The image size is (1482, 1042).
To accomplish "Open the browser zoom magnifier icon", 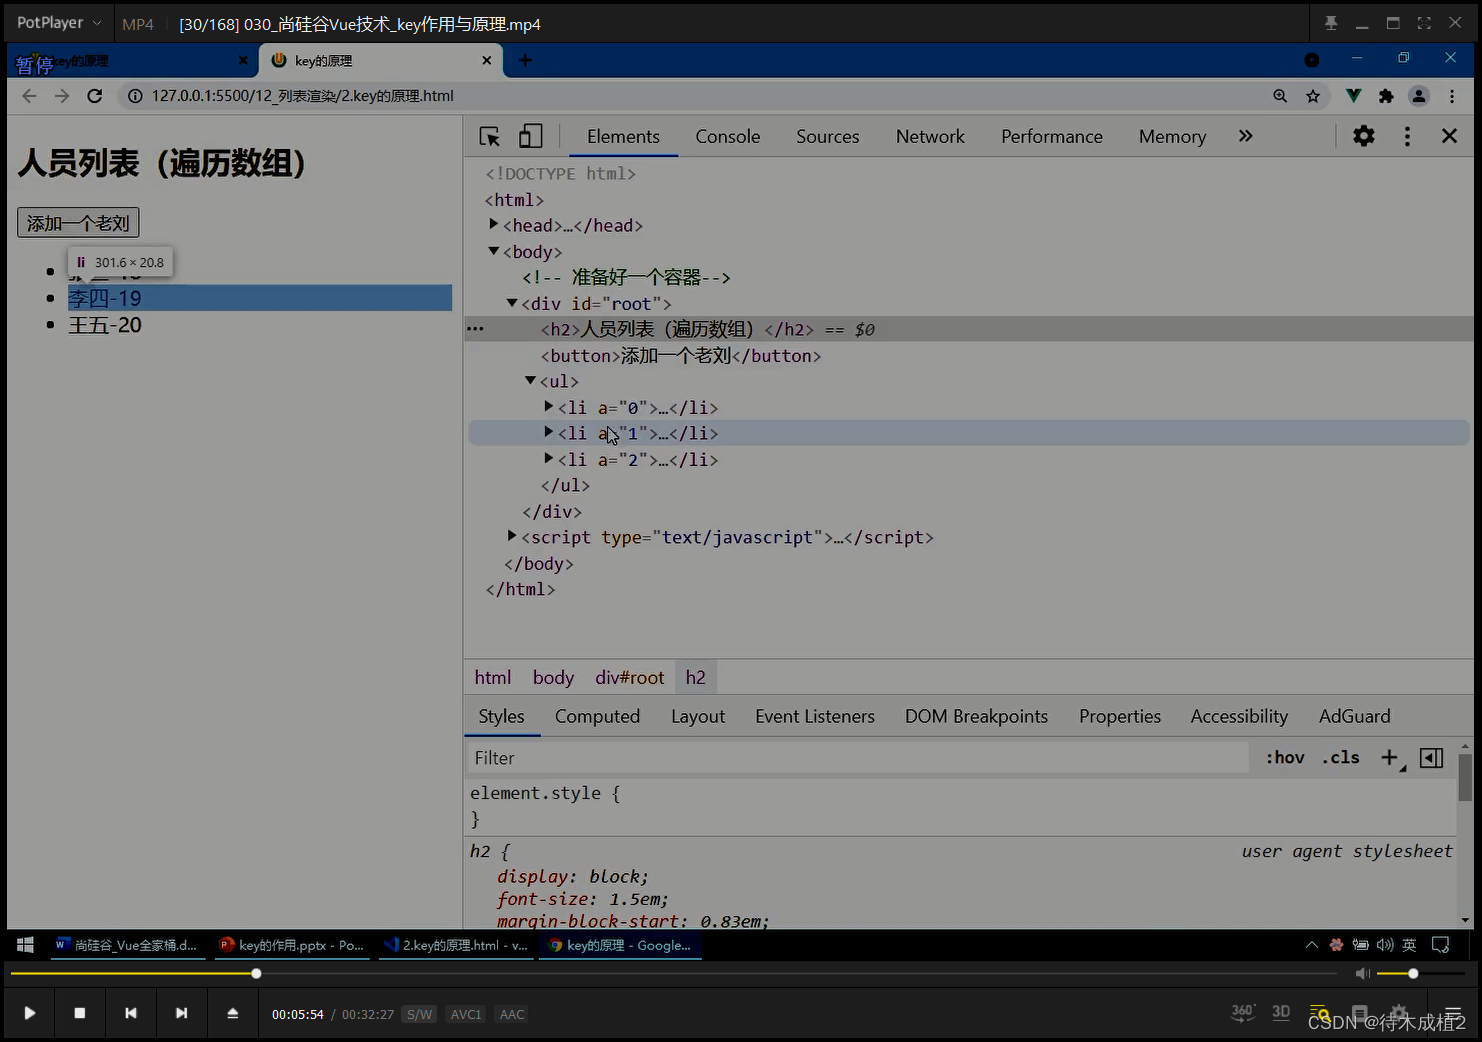I will pos(1280,96).
